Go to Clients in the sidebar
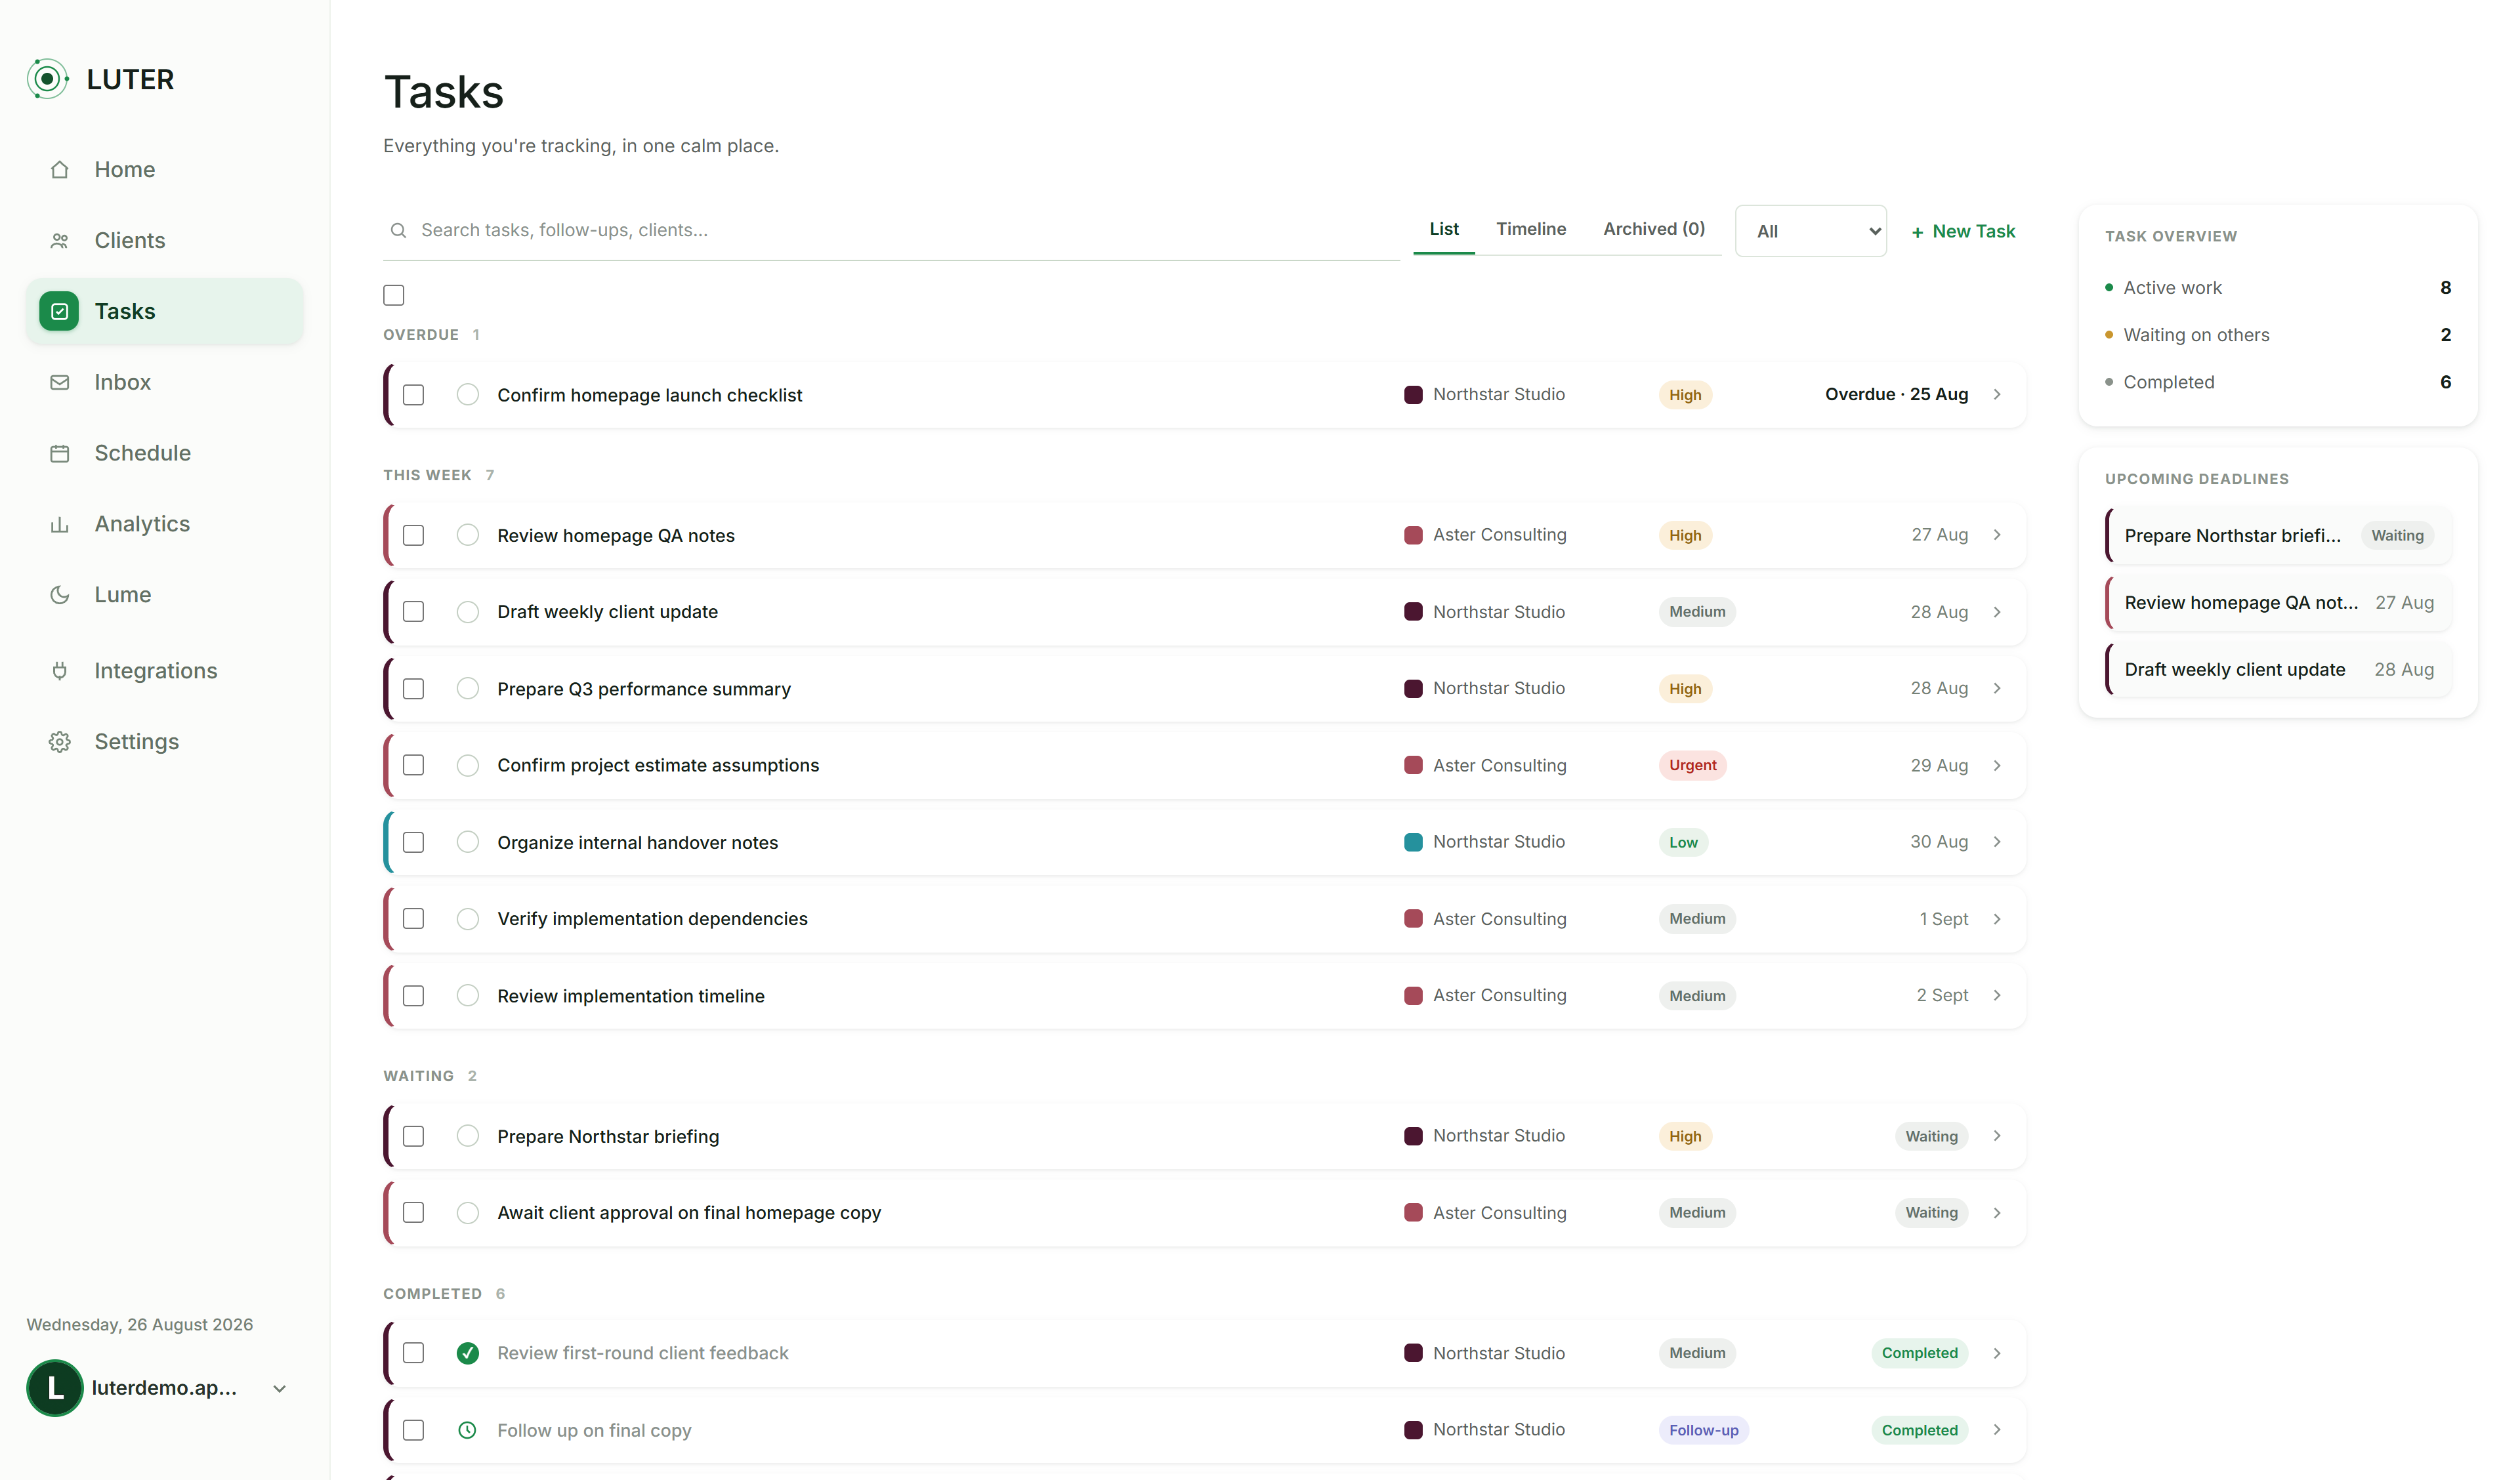This screenshot has height=1480, width=2520. click(165, 241)
